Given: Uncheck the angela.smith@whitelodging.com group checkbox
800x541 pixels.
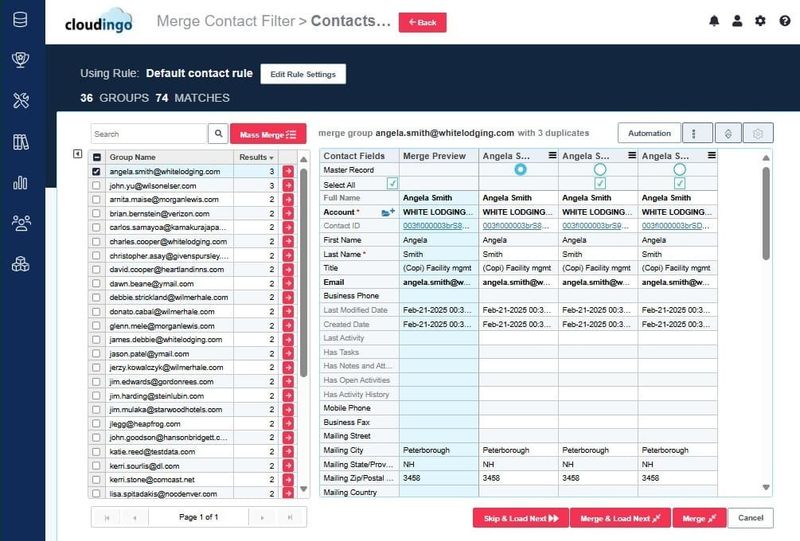Looking at the screenshot, I should pyautogui.click(x=96, y=171).
